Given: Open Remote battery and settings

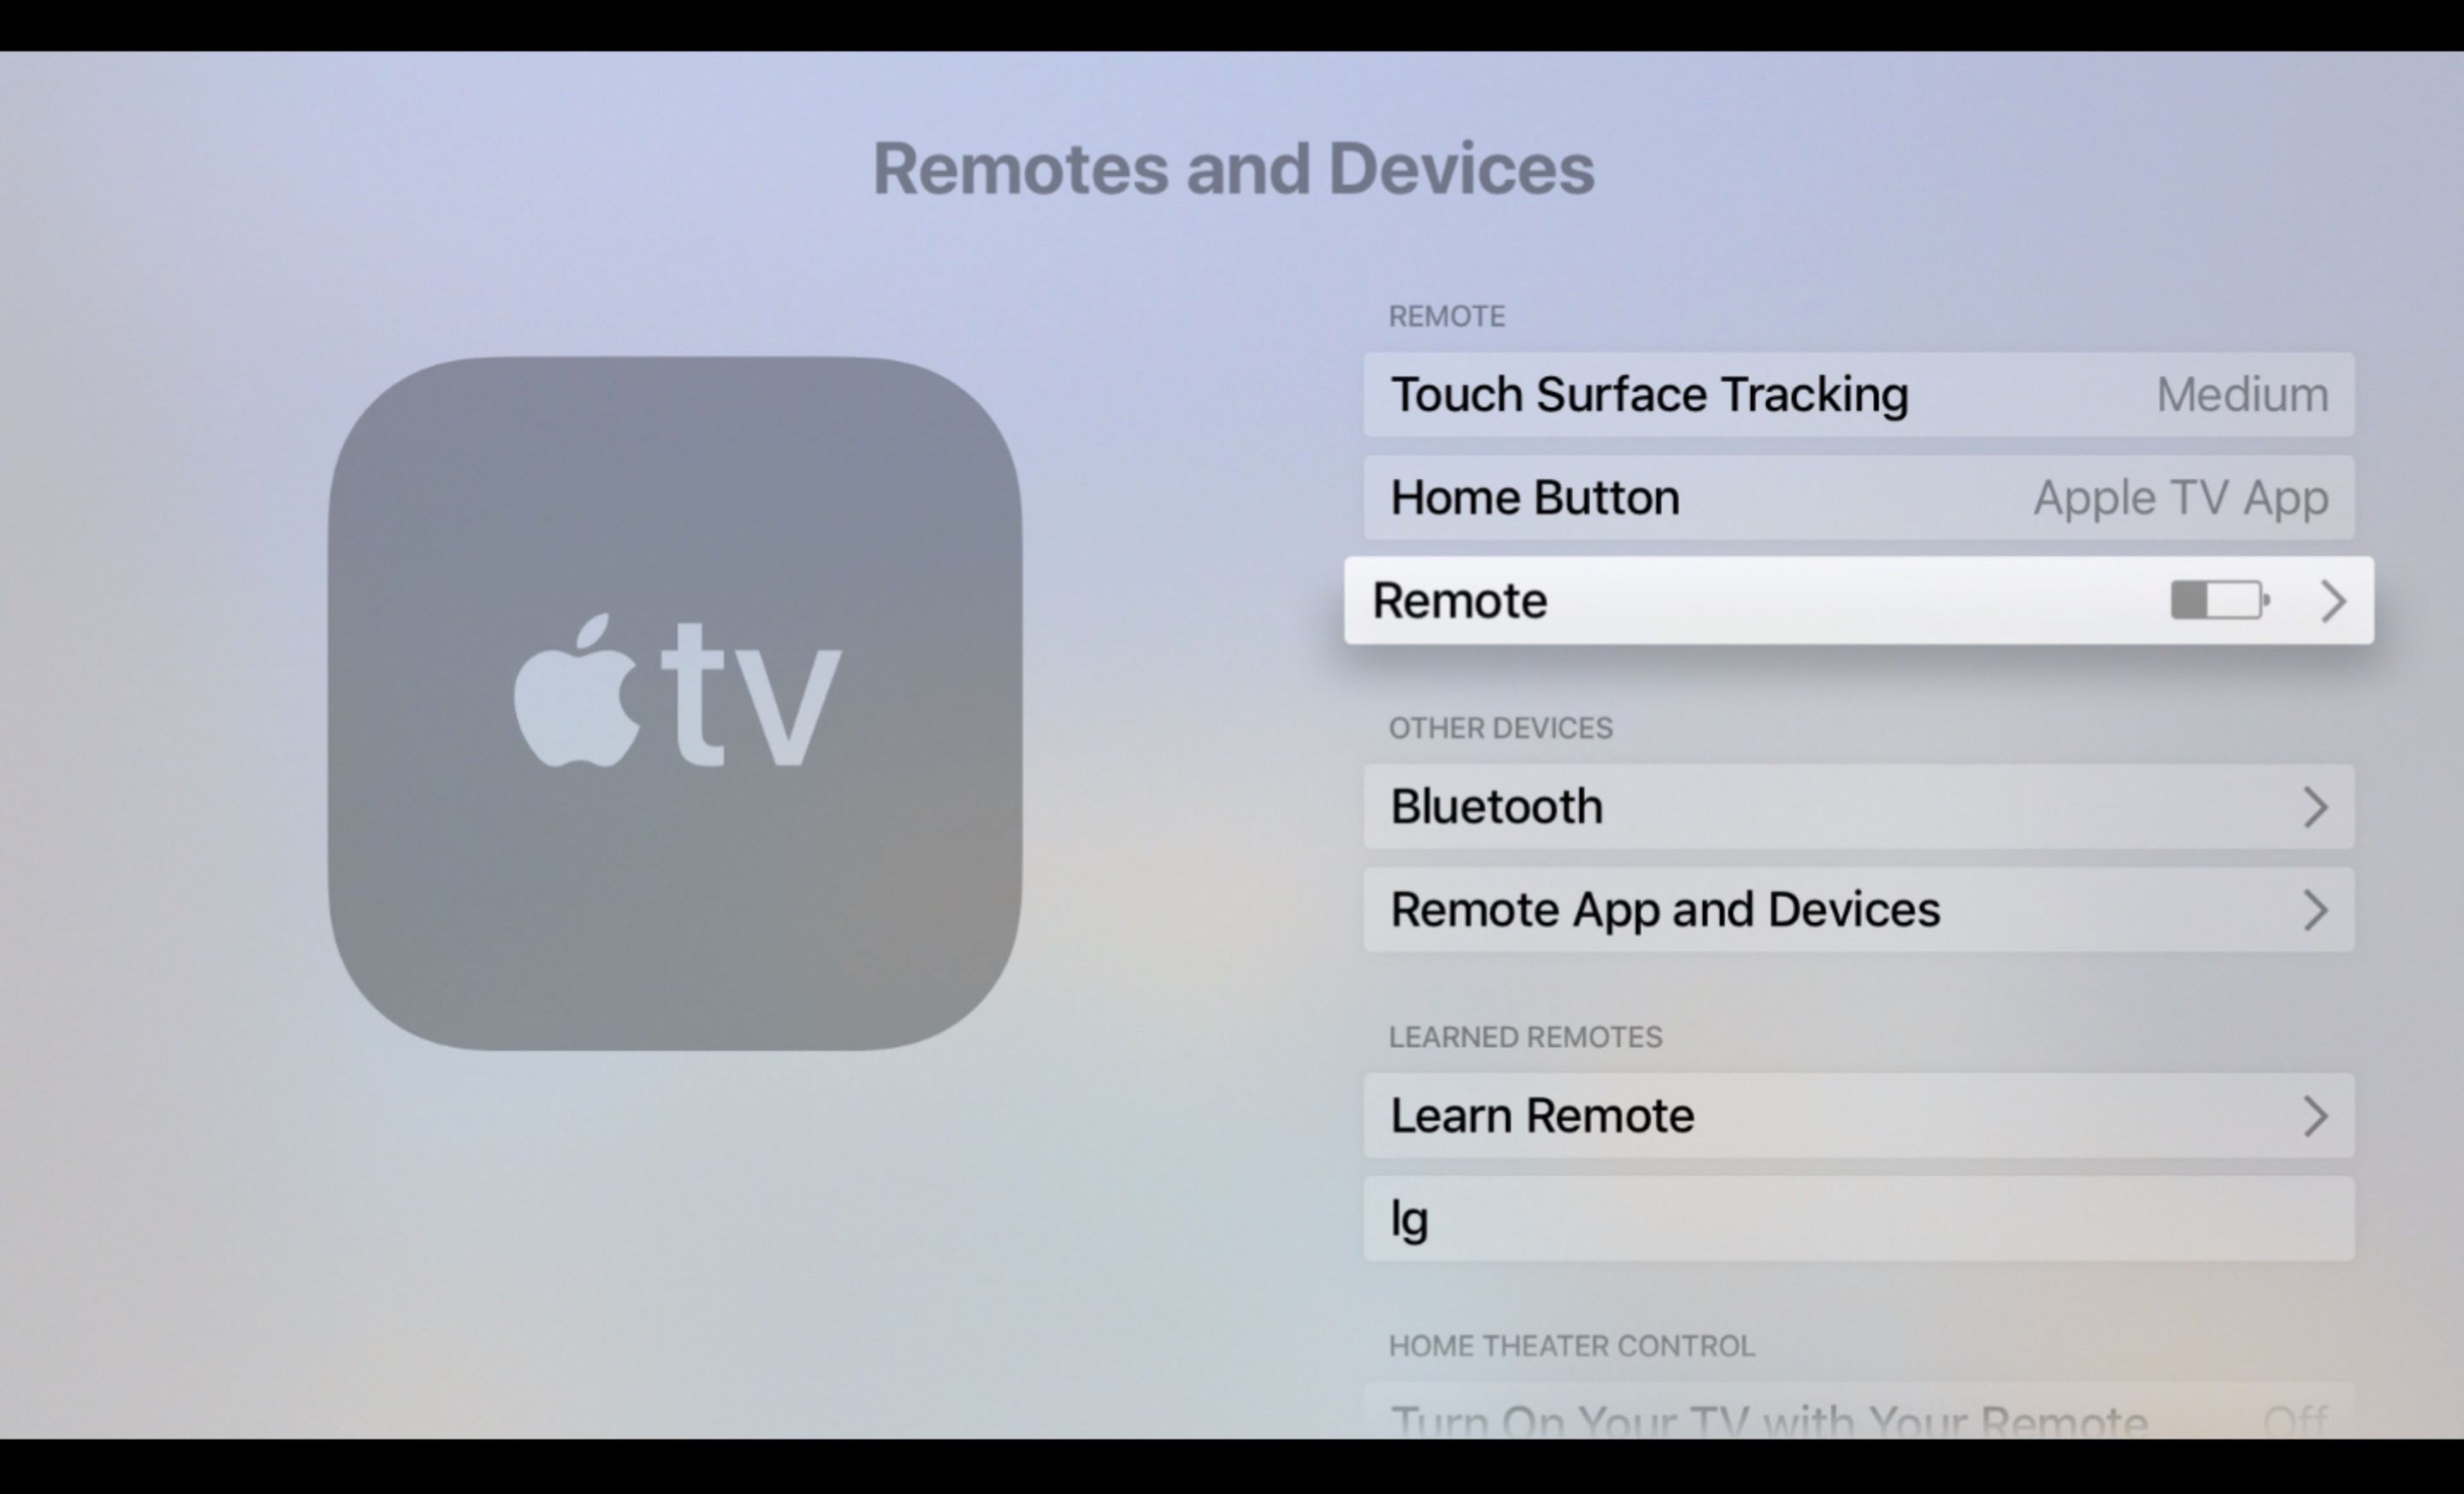Looking at the screenshot, I should pyautogui.click(x=1860, y=600).
